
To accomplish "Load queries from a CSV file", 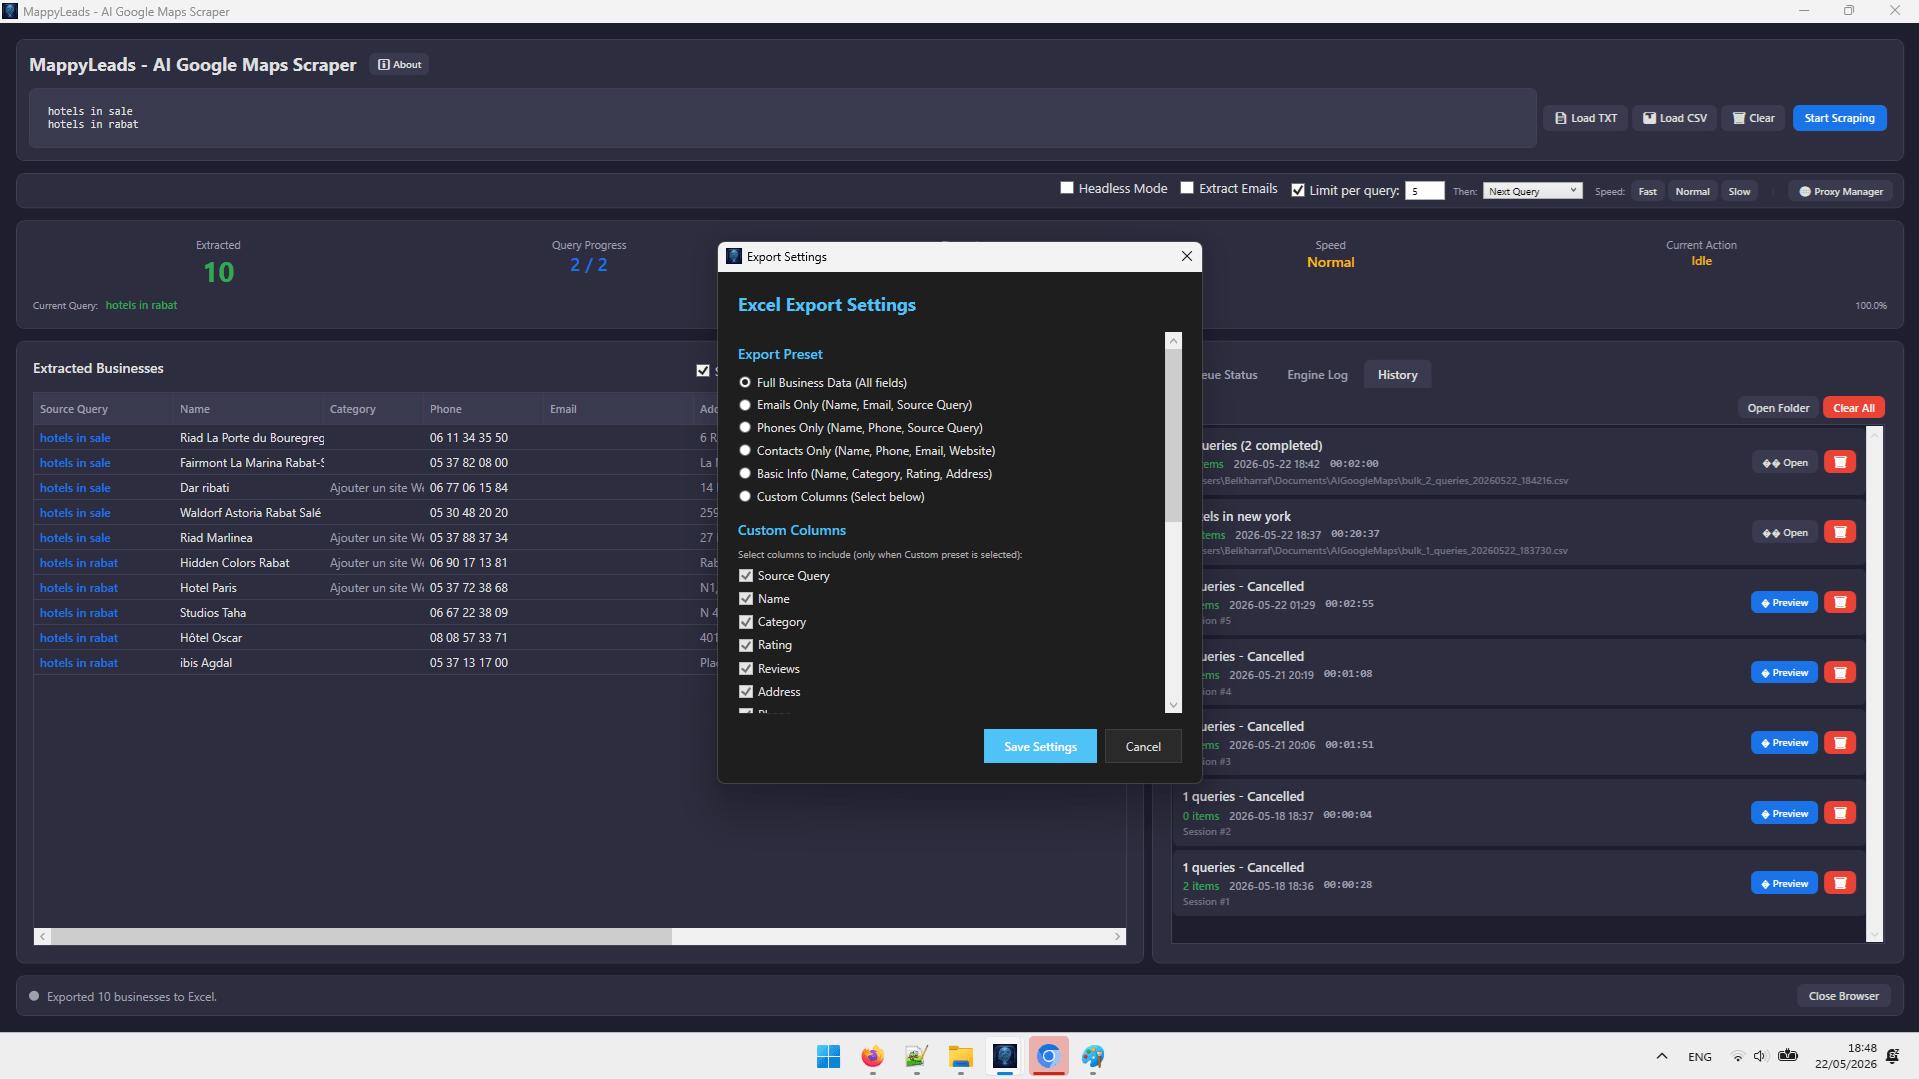I will (x=1674, y=118).
